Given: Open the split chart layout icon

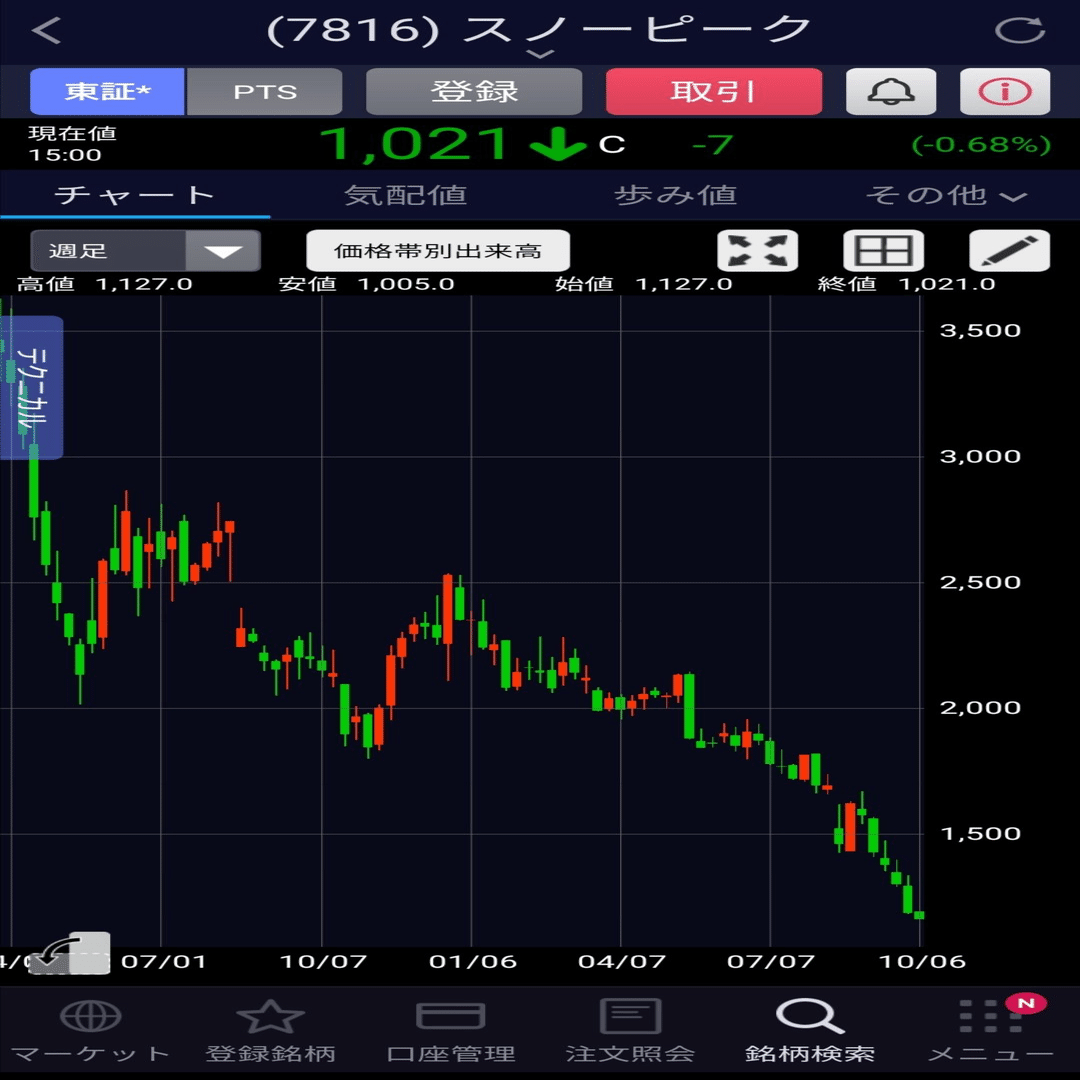Looking at the screenshot, I should (x=883, y=251).
